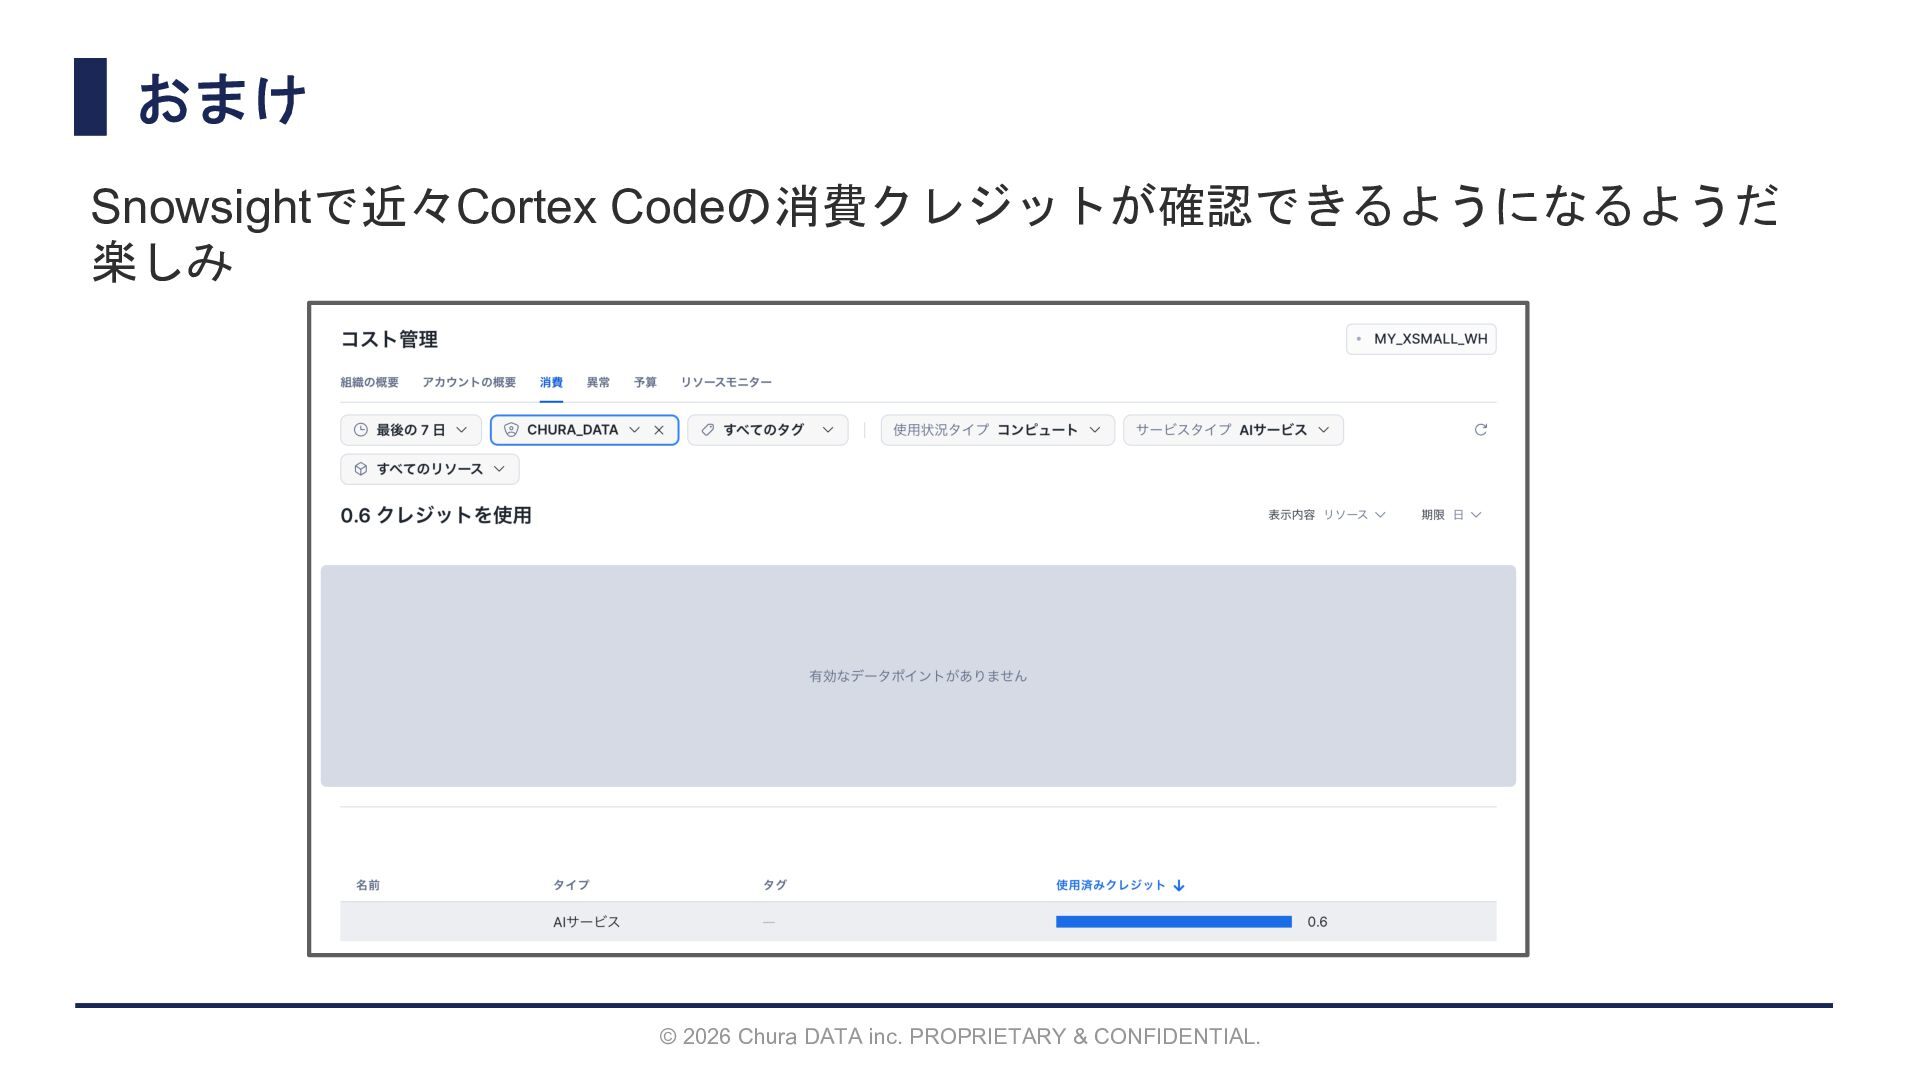The height and width of the screenshot is (1080, 1920).
Task: Click the tag icon on すべてのタグ filter
Action: (x=707, y=430)
